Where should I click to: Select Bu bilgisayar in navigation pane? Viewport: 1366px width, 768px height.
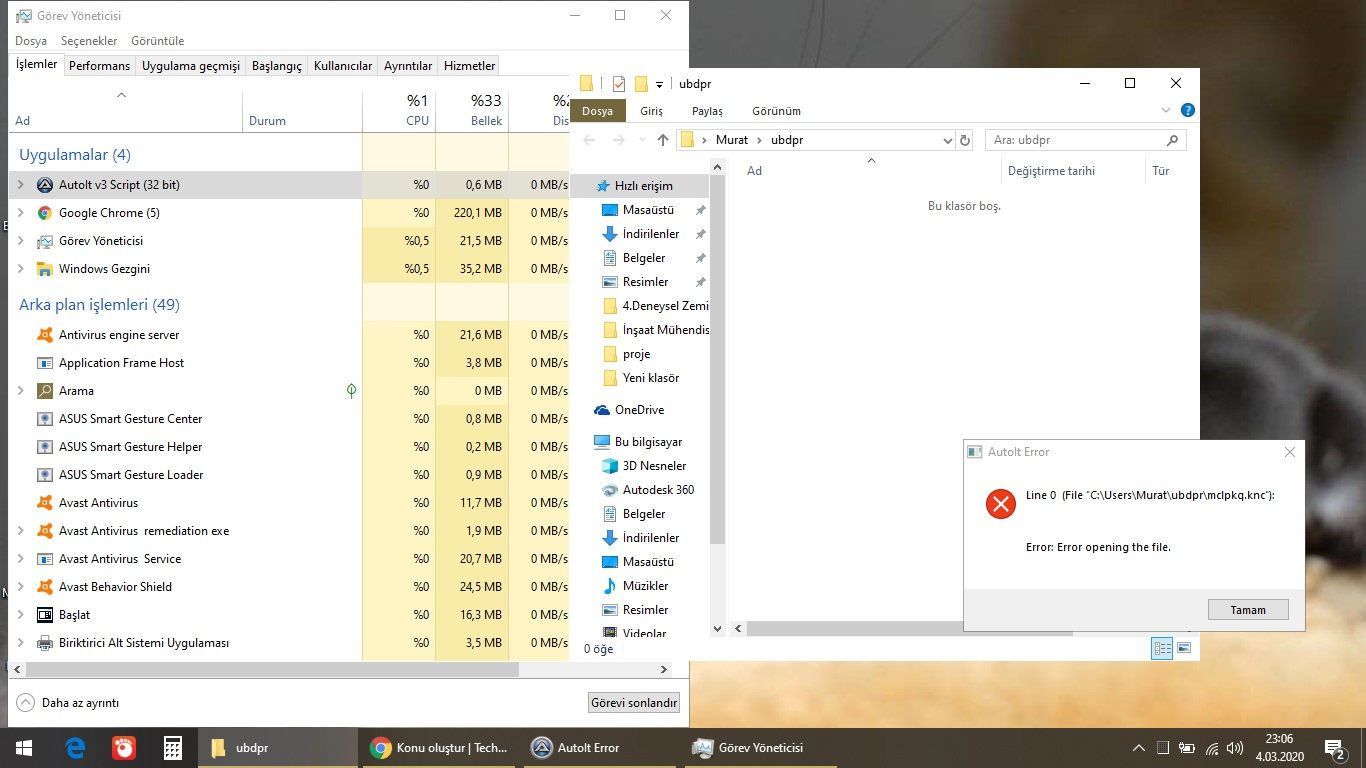[640, 442]
